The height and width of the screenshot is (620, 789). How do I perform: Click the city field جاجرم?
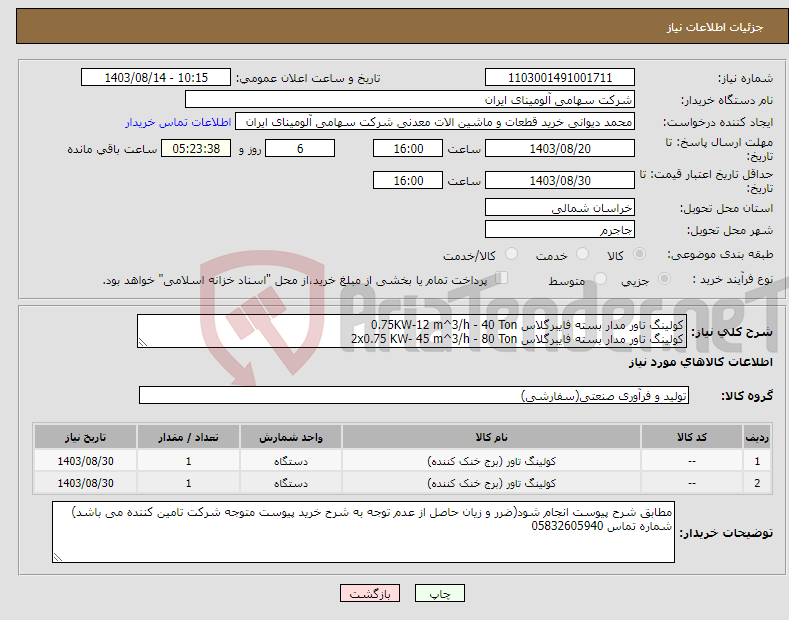pos(560,229)
